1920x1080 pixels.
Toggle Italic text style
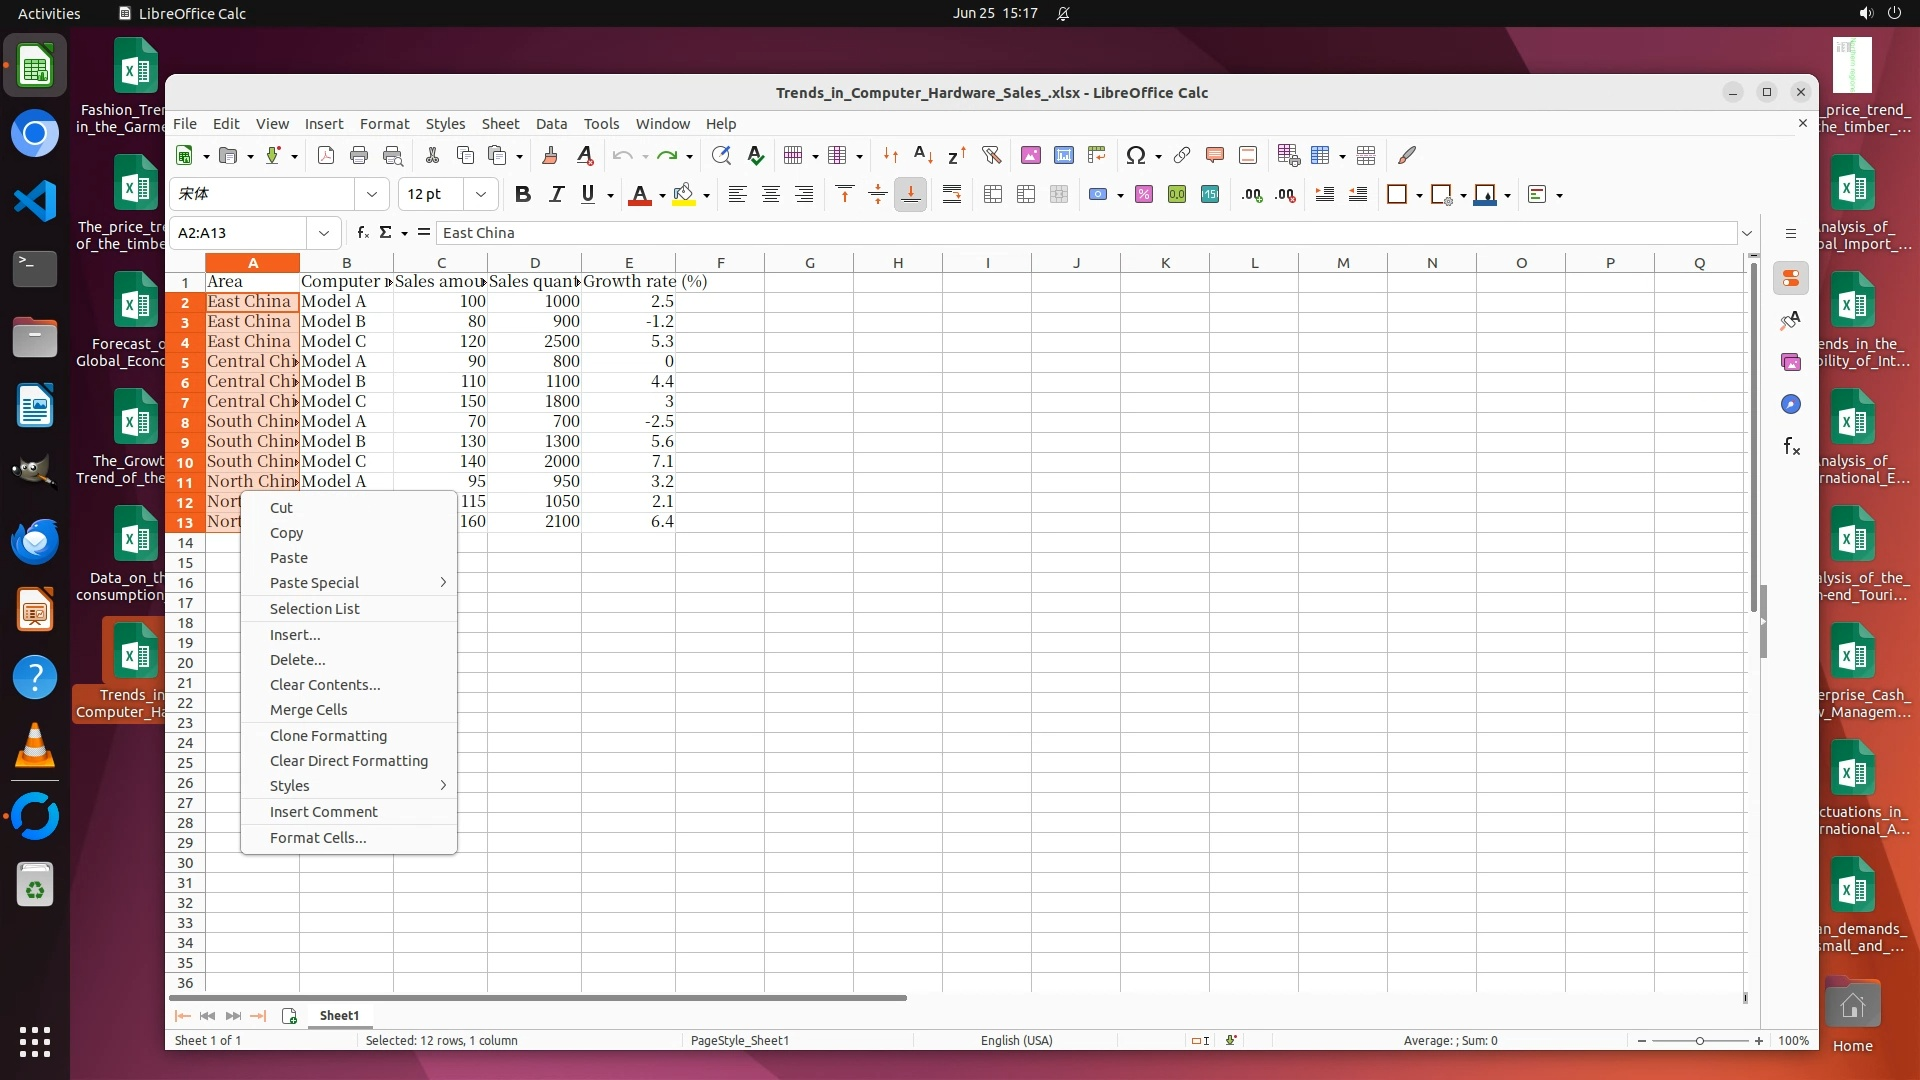point(556,195)
